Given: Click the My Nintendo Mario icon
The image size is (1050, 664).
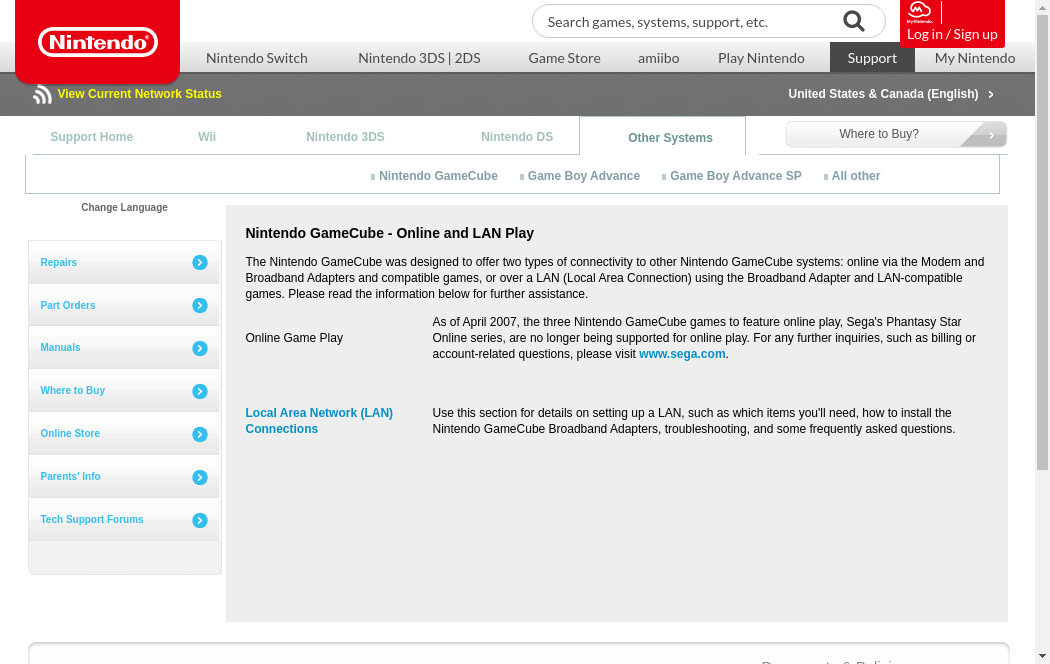Looking at the screenshot, I should [x=920, y=12].
